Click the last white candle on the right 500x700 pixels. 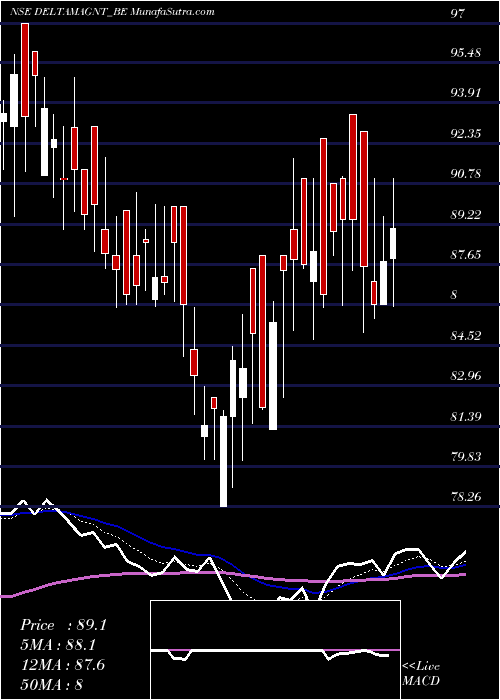(x=393, y=243)
